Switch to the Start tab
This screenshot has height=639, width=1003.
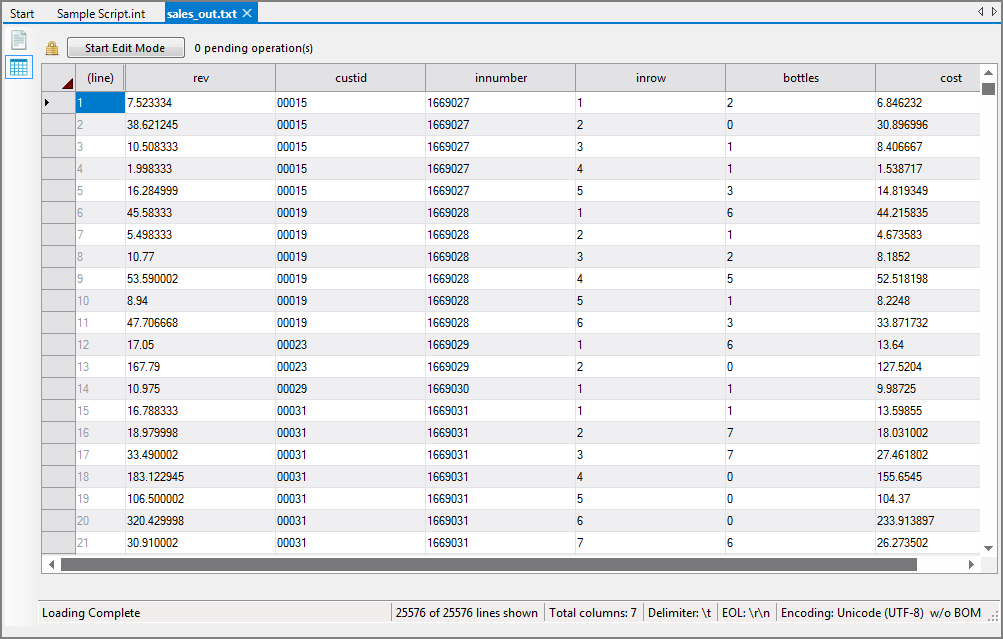pyautogui.click(x=21, y=14)
